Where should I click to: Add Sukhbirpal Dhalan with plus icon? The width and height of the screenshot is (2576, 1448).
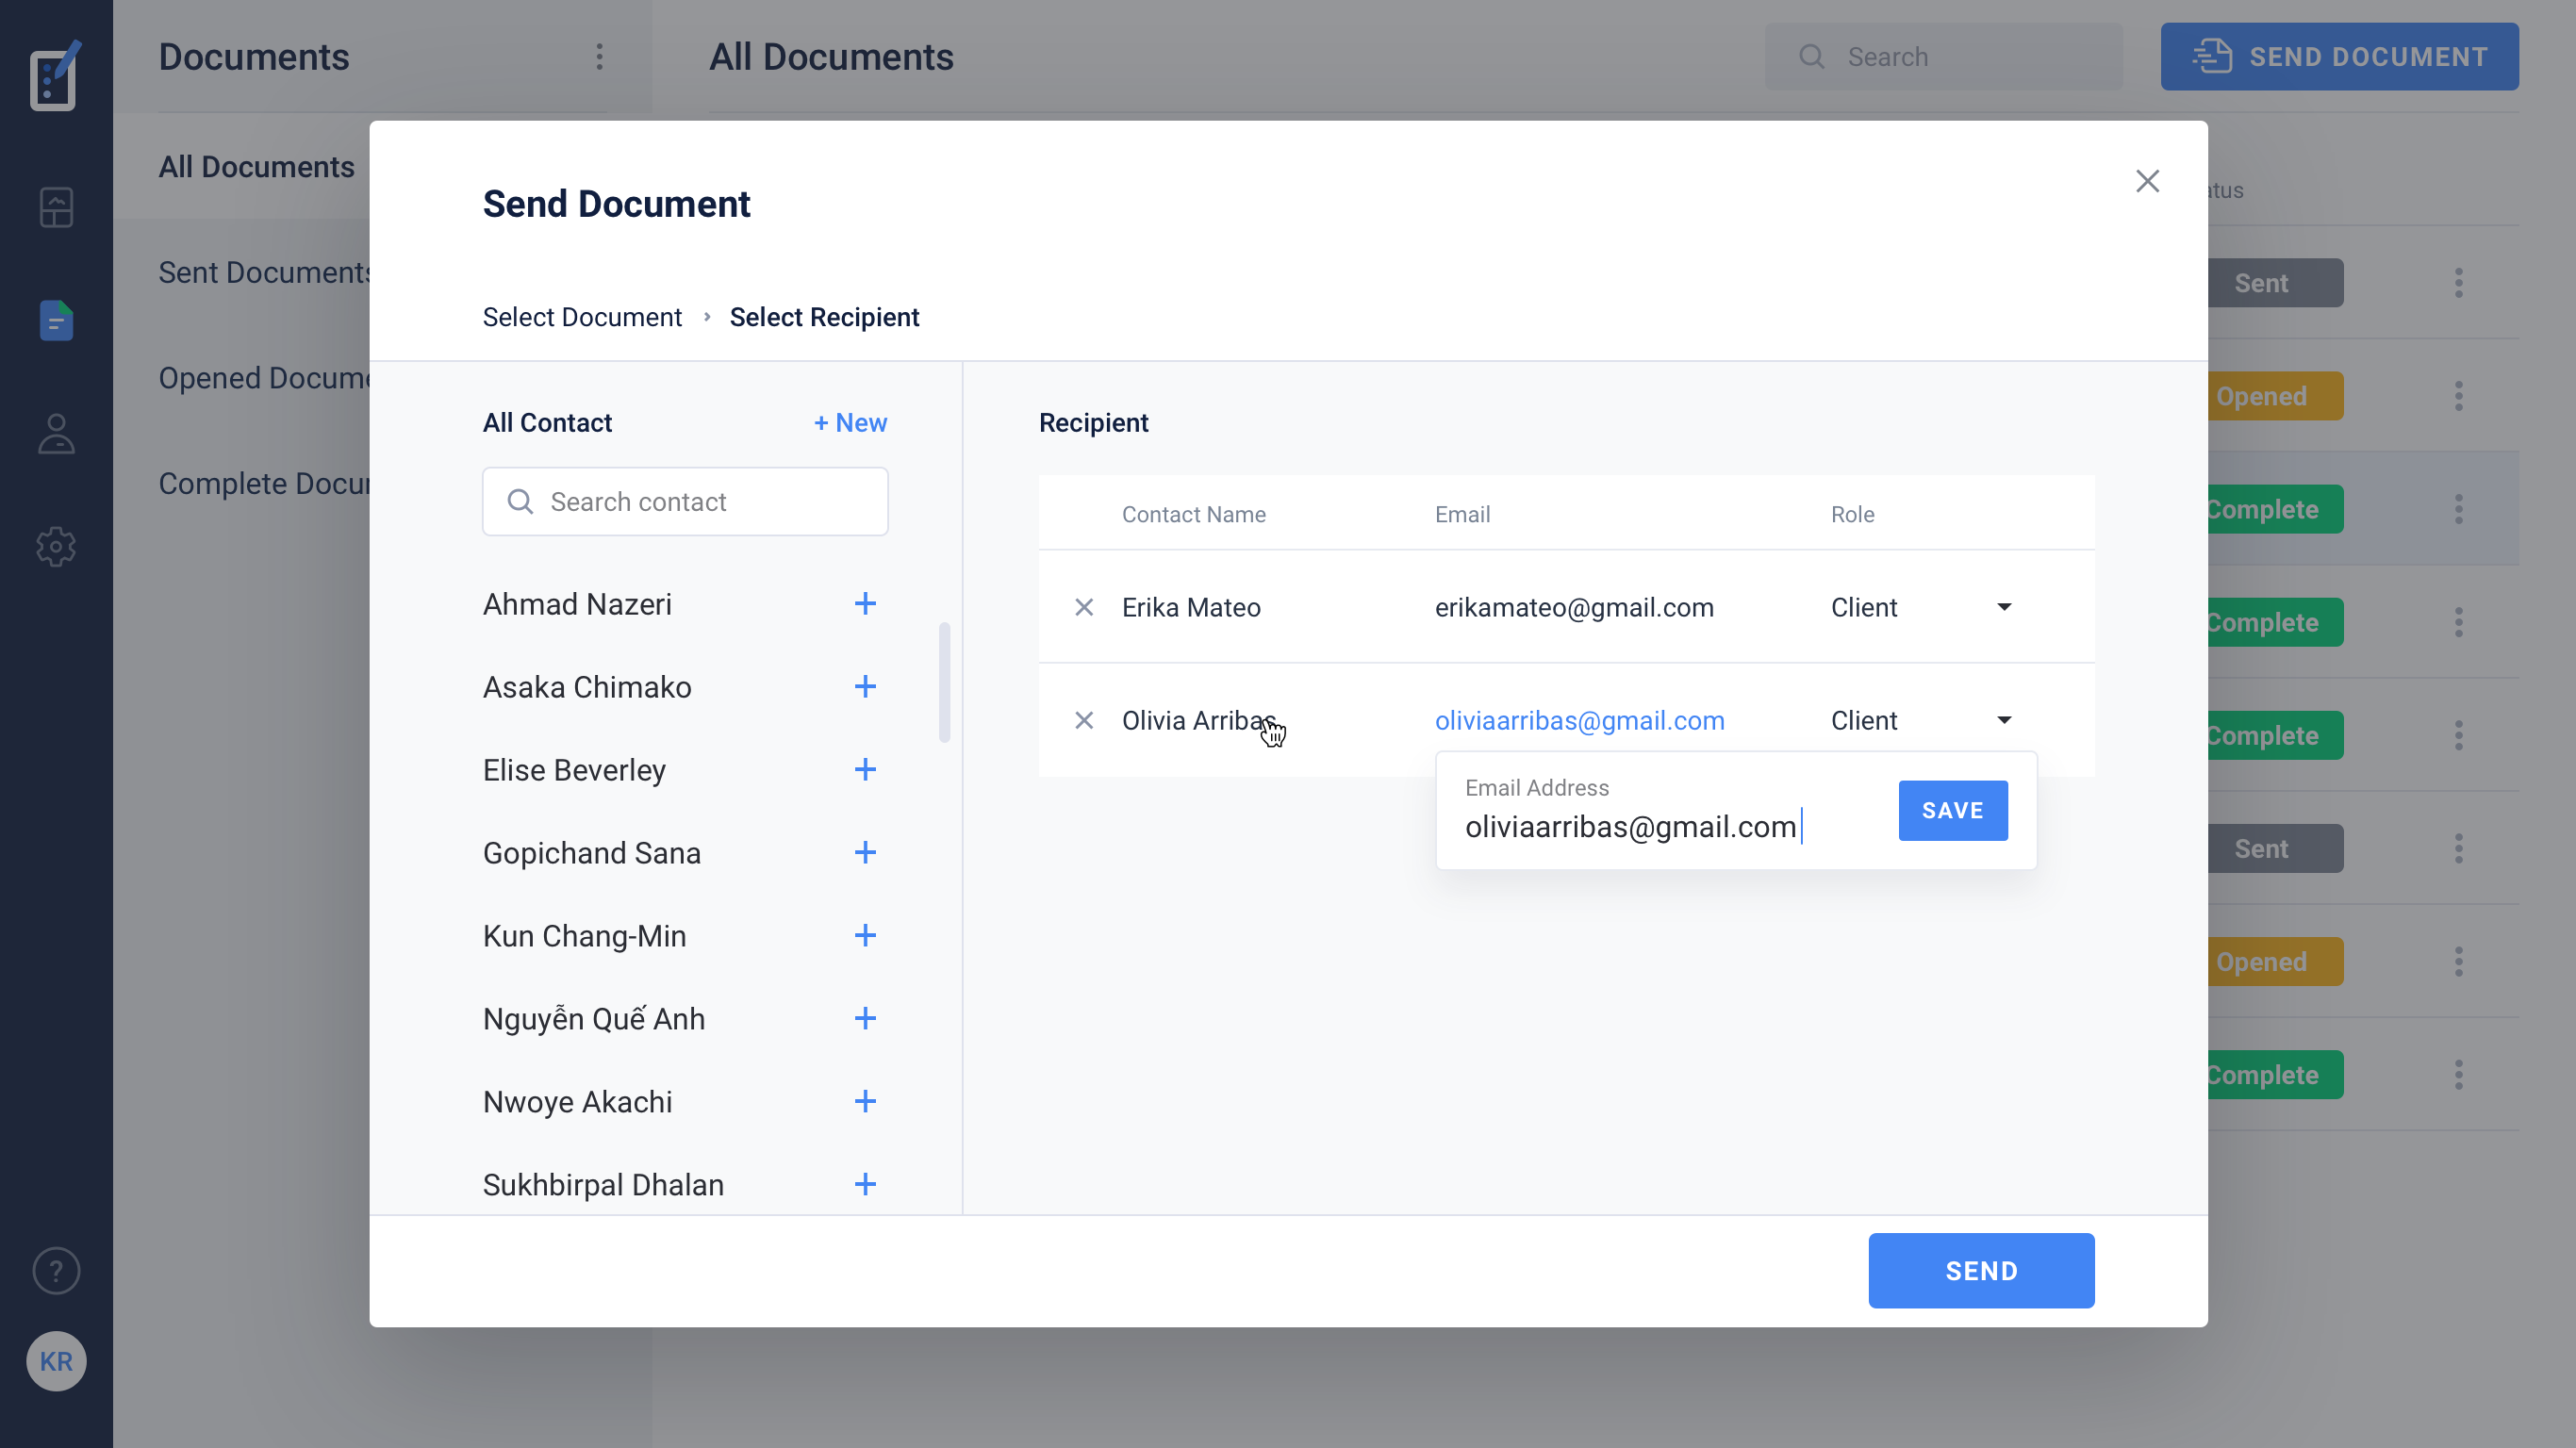point(865,1185)
